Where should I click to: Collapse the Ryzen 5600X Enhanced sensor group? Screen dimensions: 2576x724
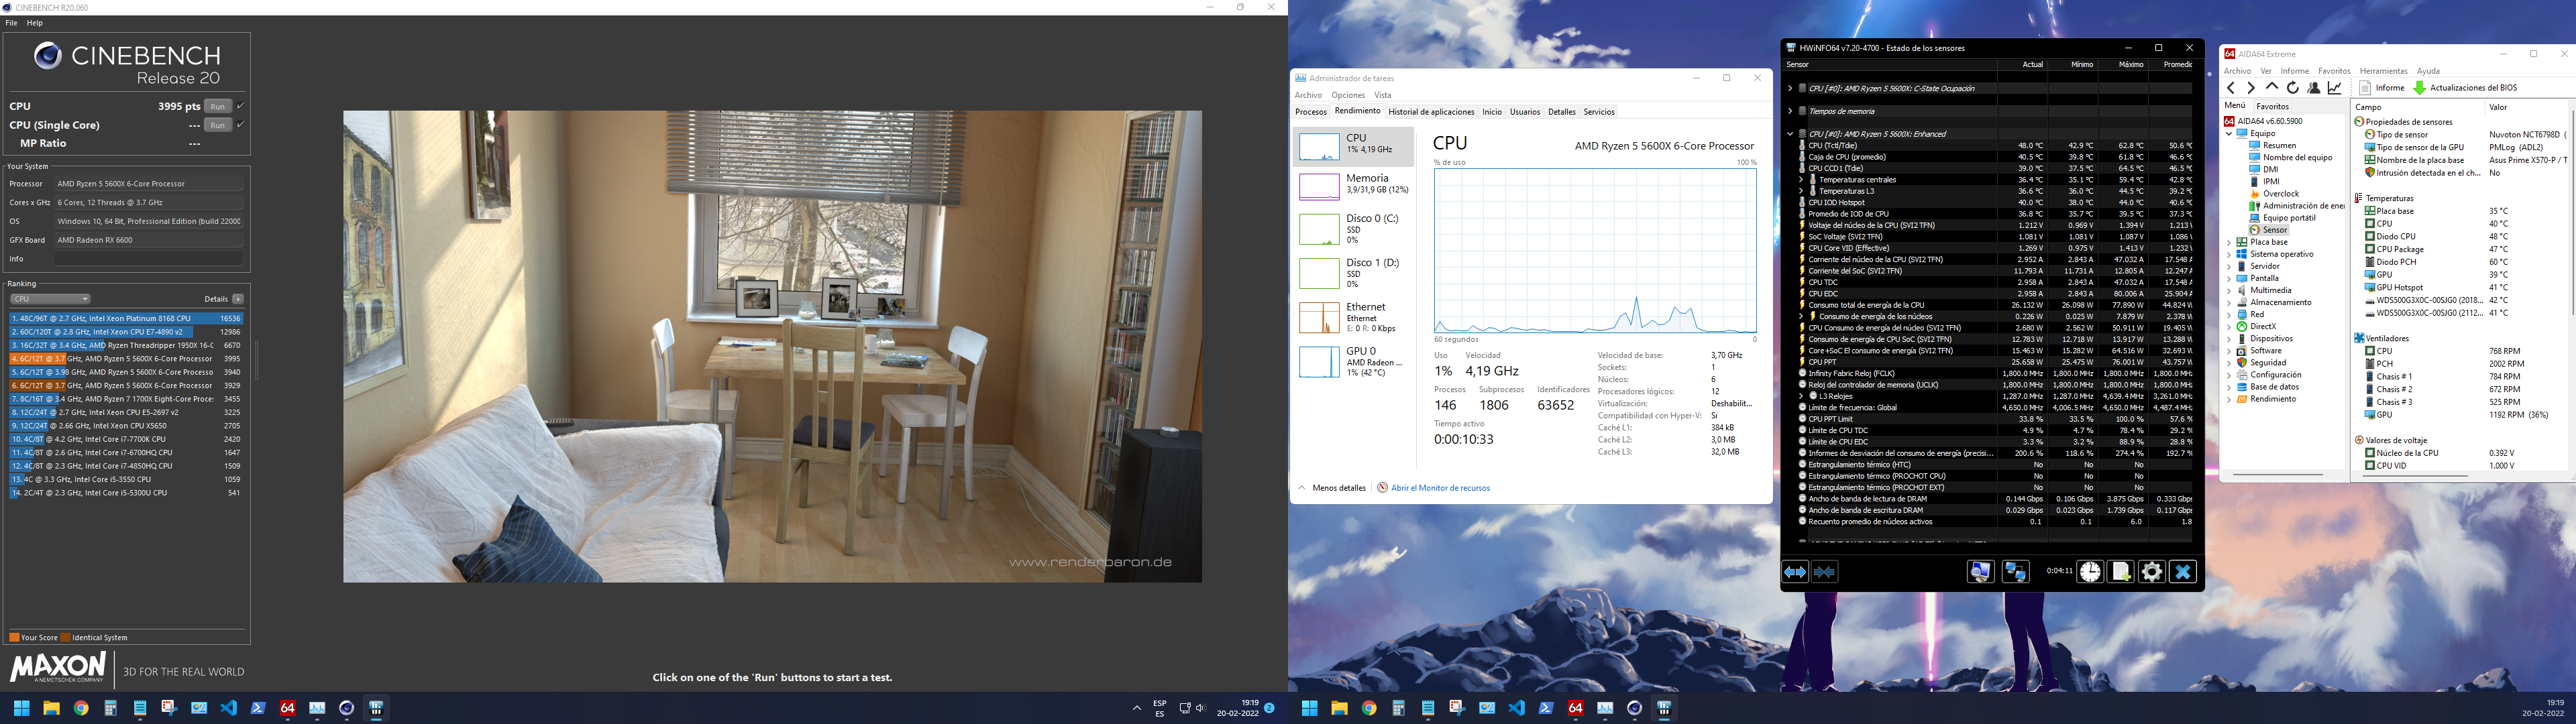(x=1790, y=134)
